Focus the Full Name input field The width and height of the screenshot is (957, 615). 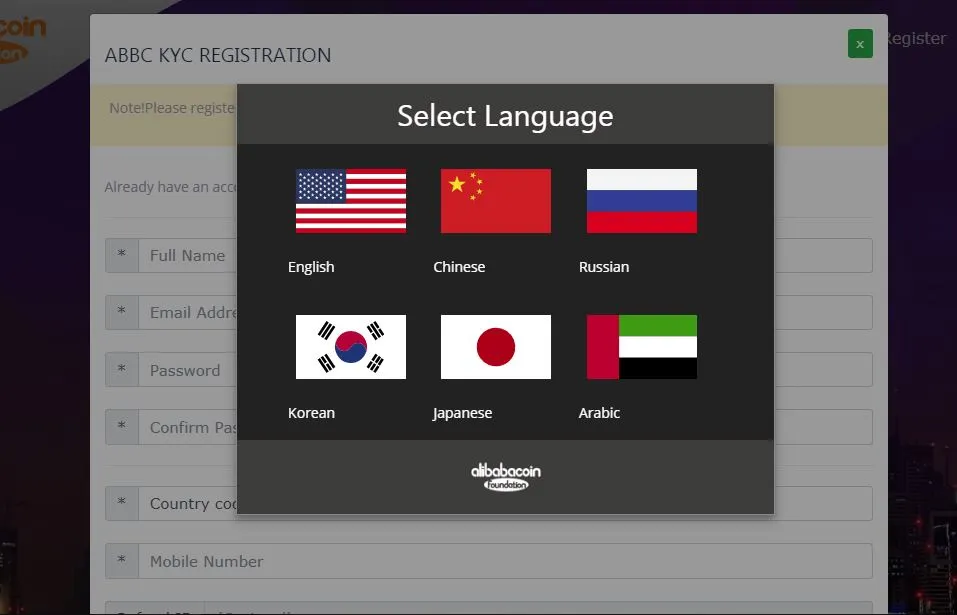[505, 256]
